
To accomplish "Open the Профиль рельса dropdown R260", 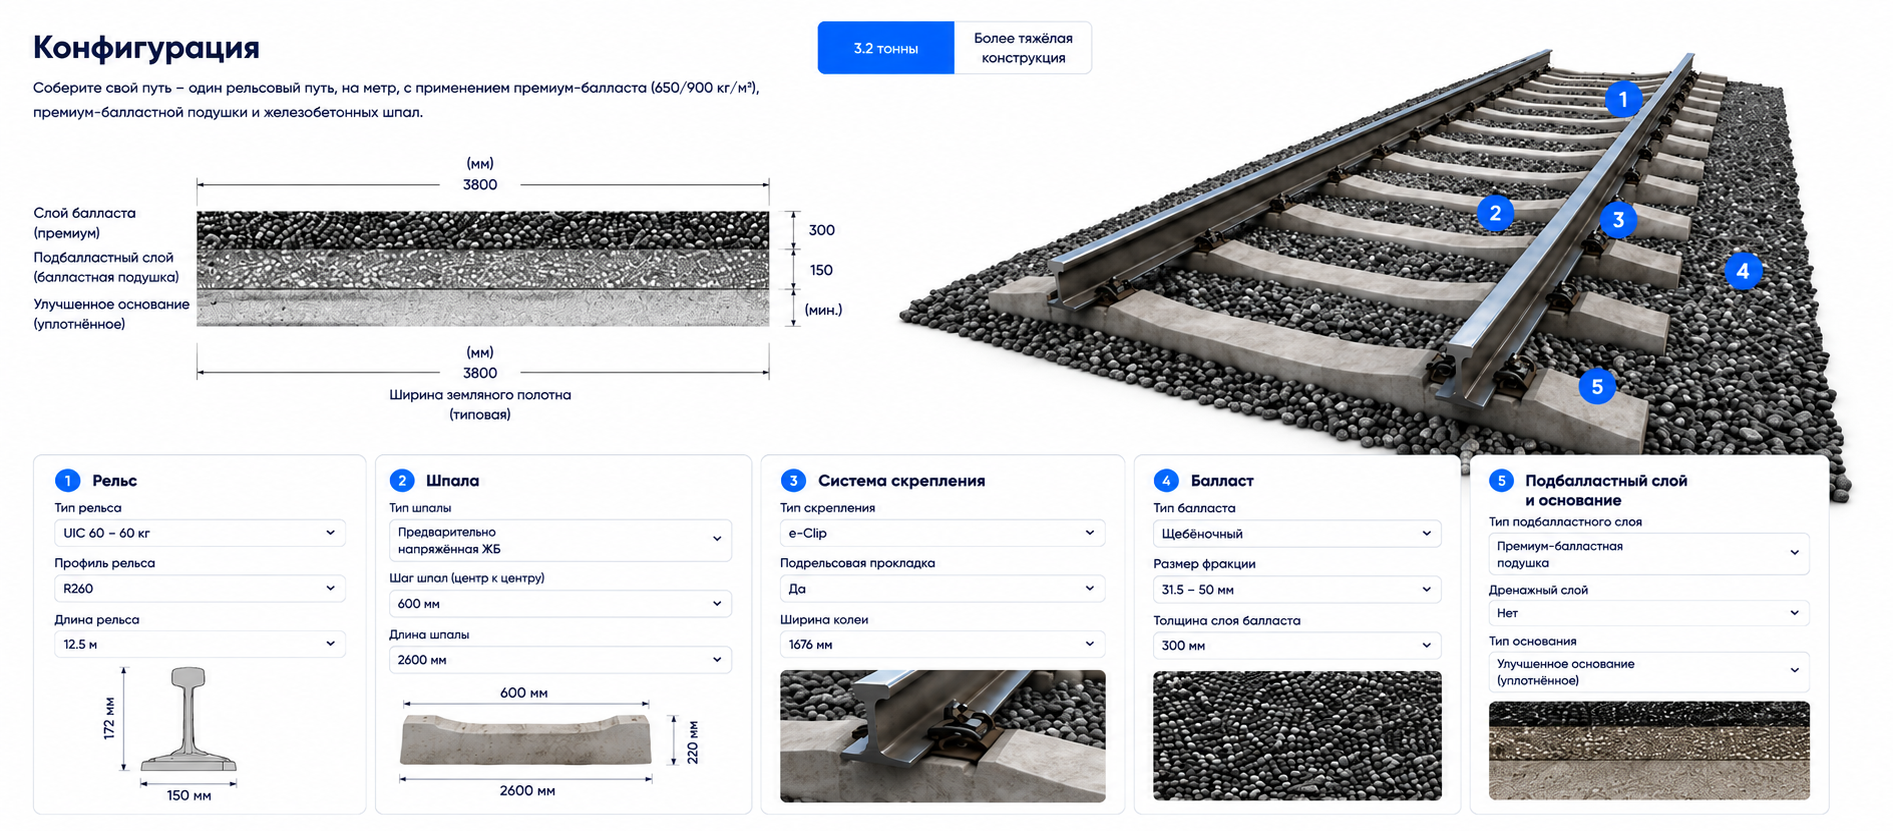I will point(200,589).
